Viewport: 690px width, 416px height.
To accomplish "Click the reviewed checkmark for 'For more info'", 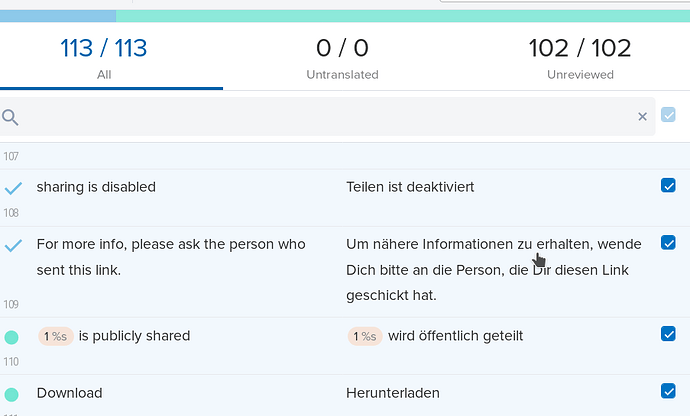I will coord(13,245).
